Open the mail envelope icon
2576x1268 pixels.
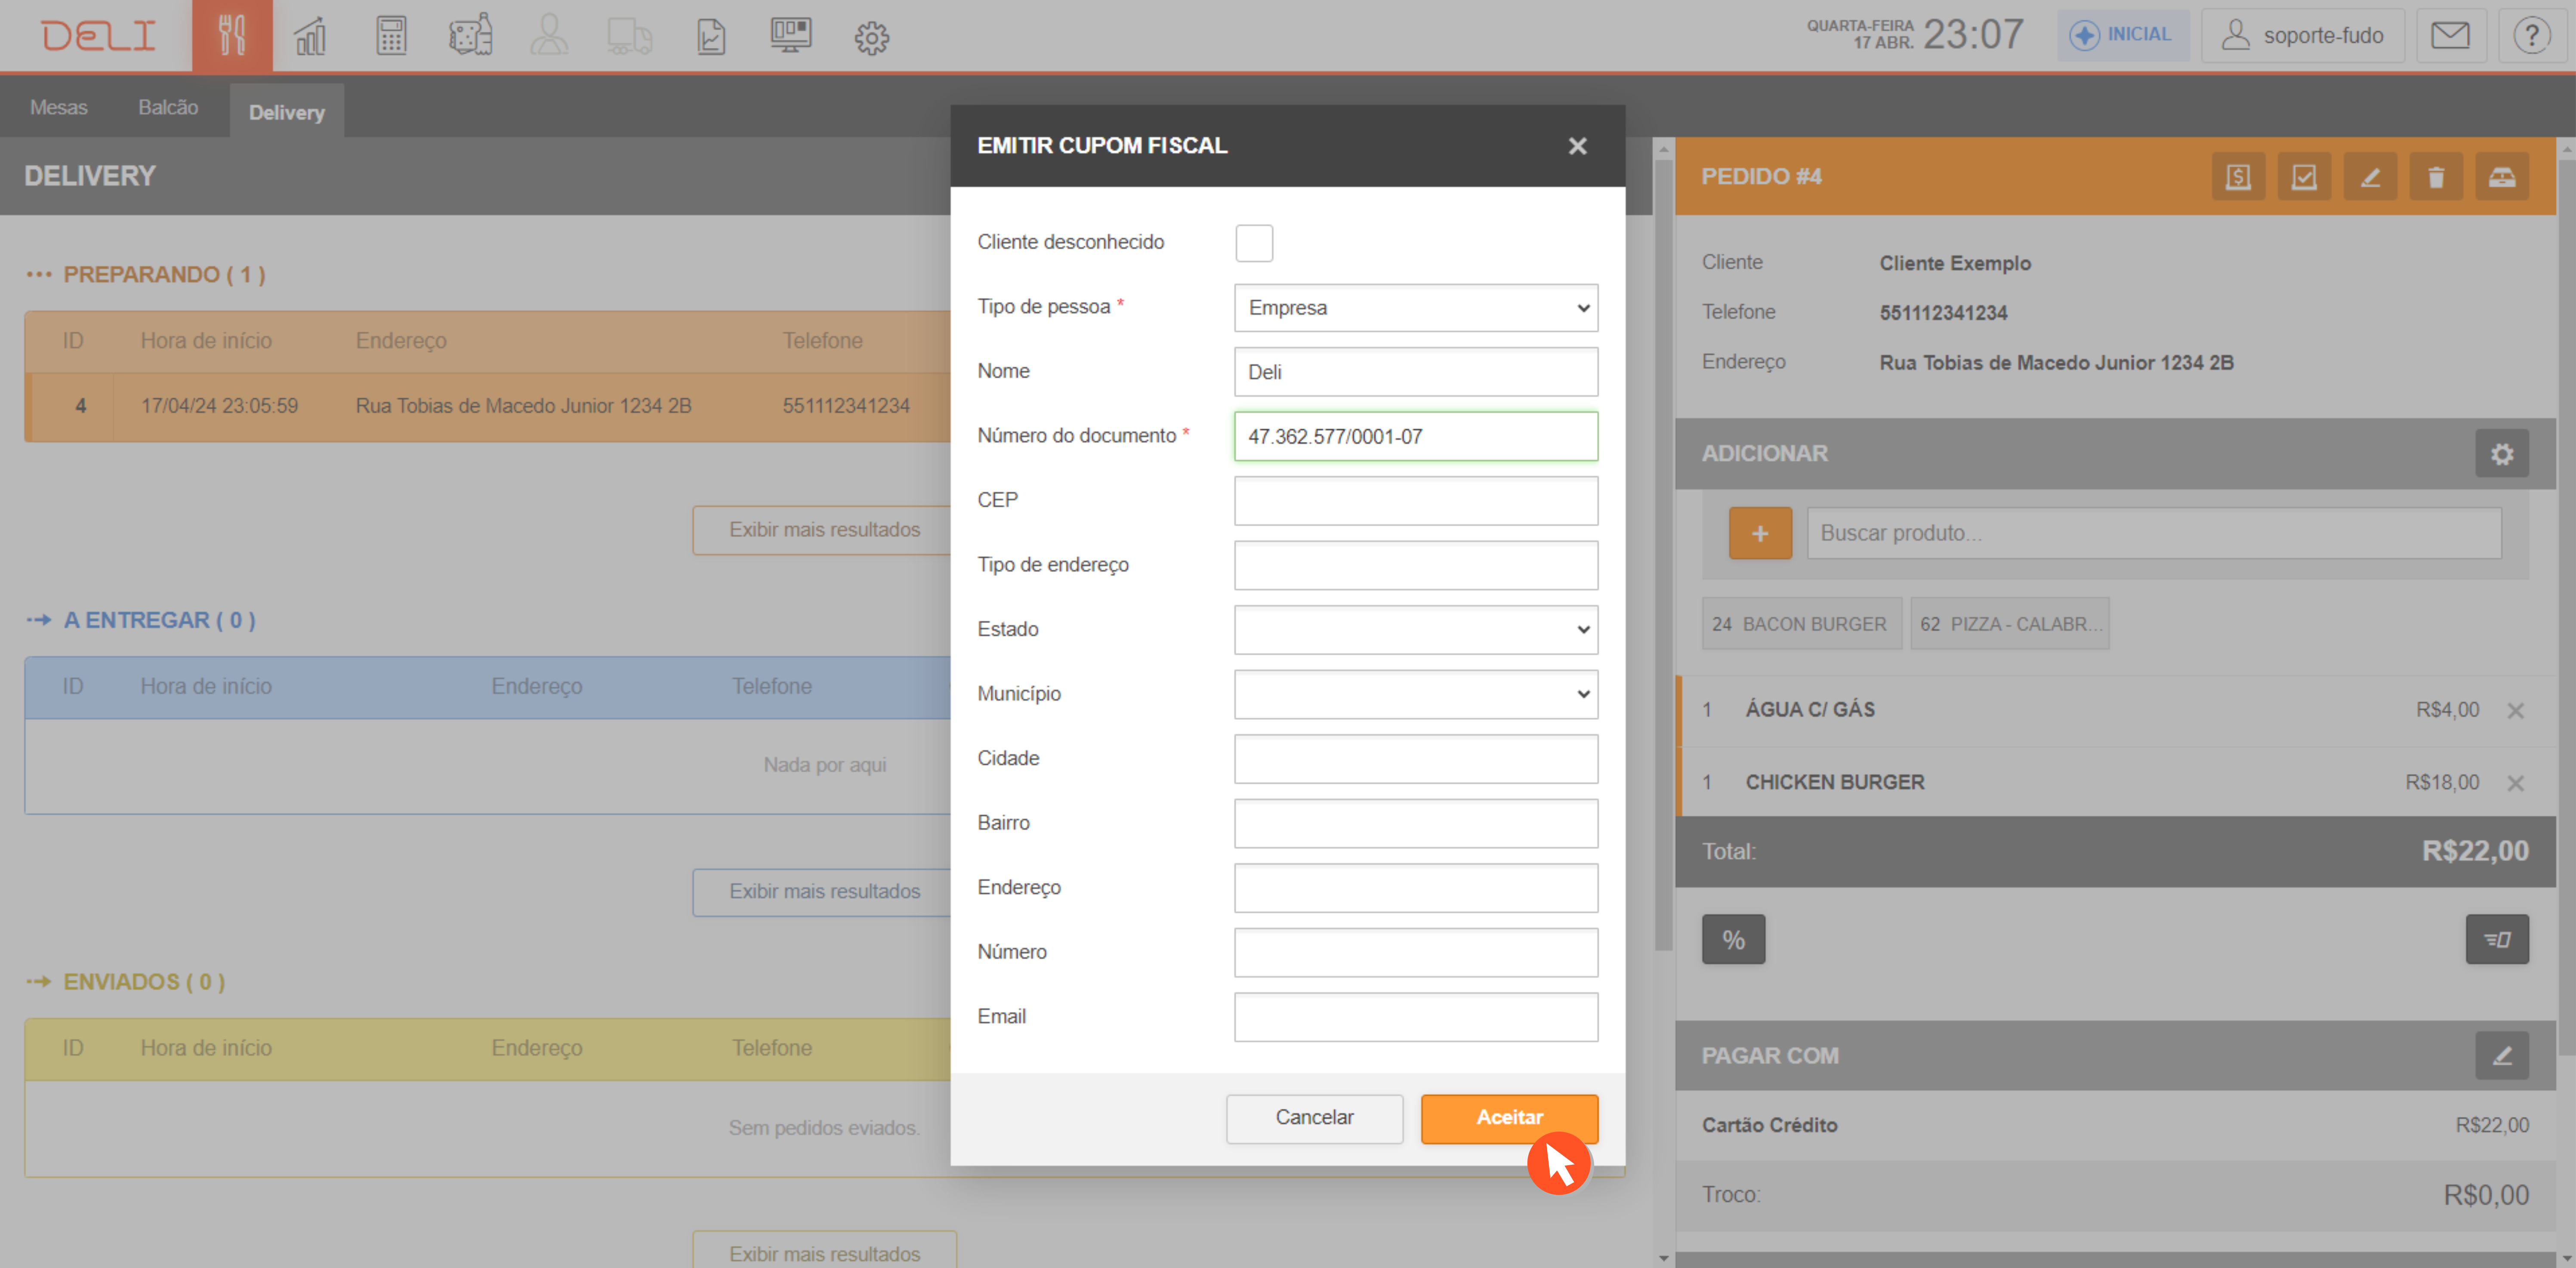[x=2450, y=36]
